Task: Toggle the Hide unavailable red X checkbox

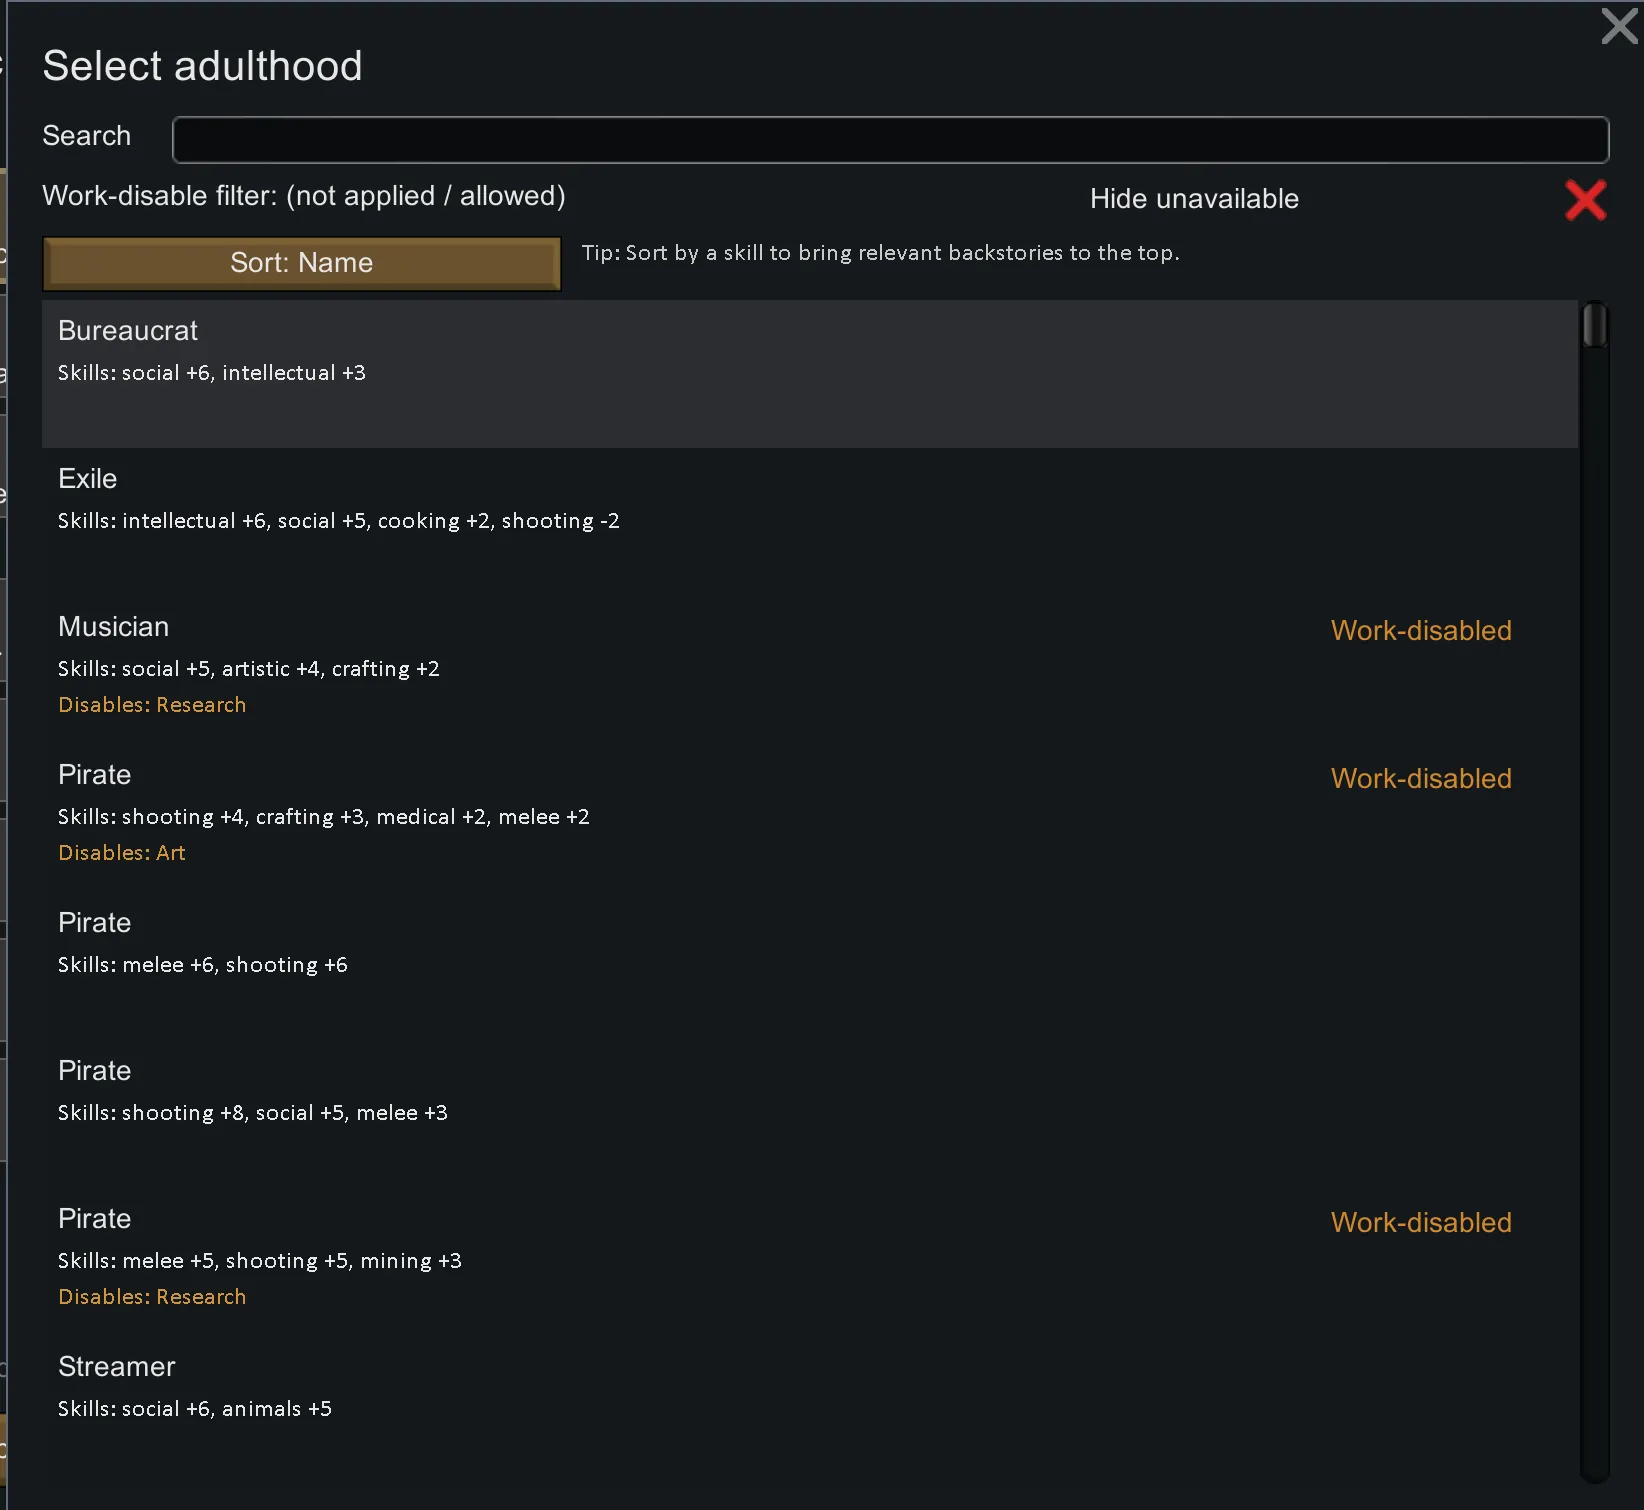Action: 1585,200
